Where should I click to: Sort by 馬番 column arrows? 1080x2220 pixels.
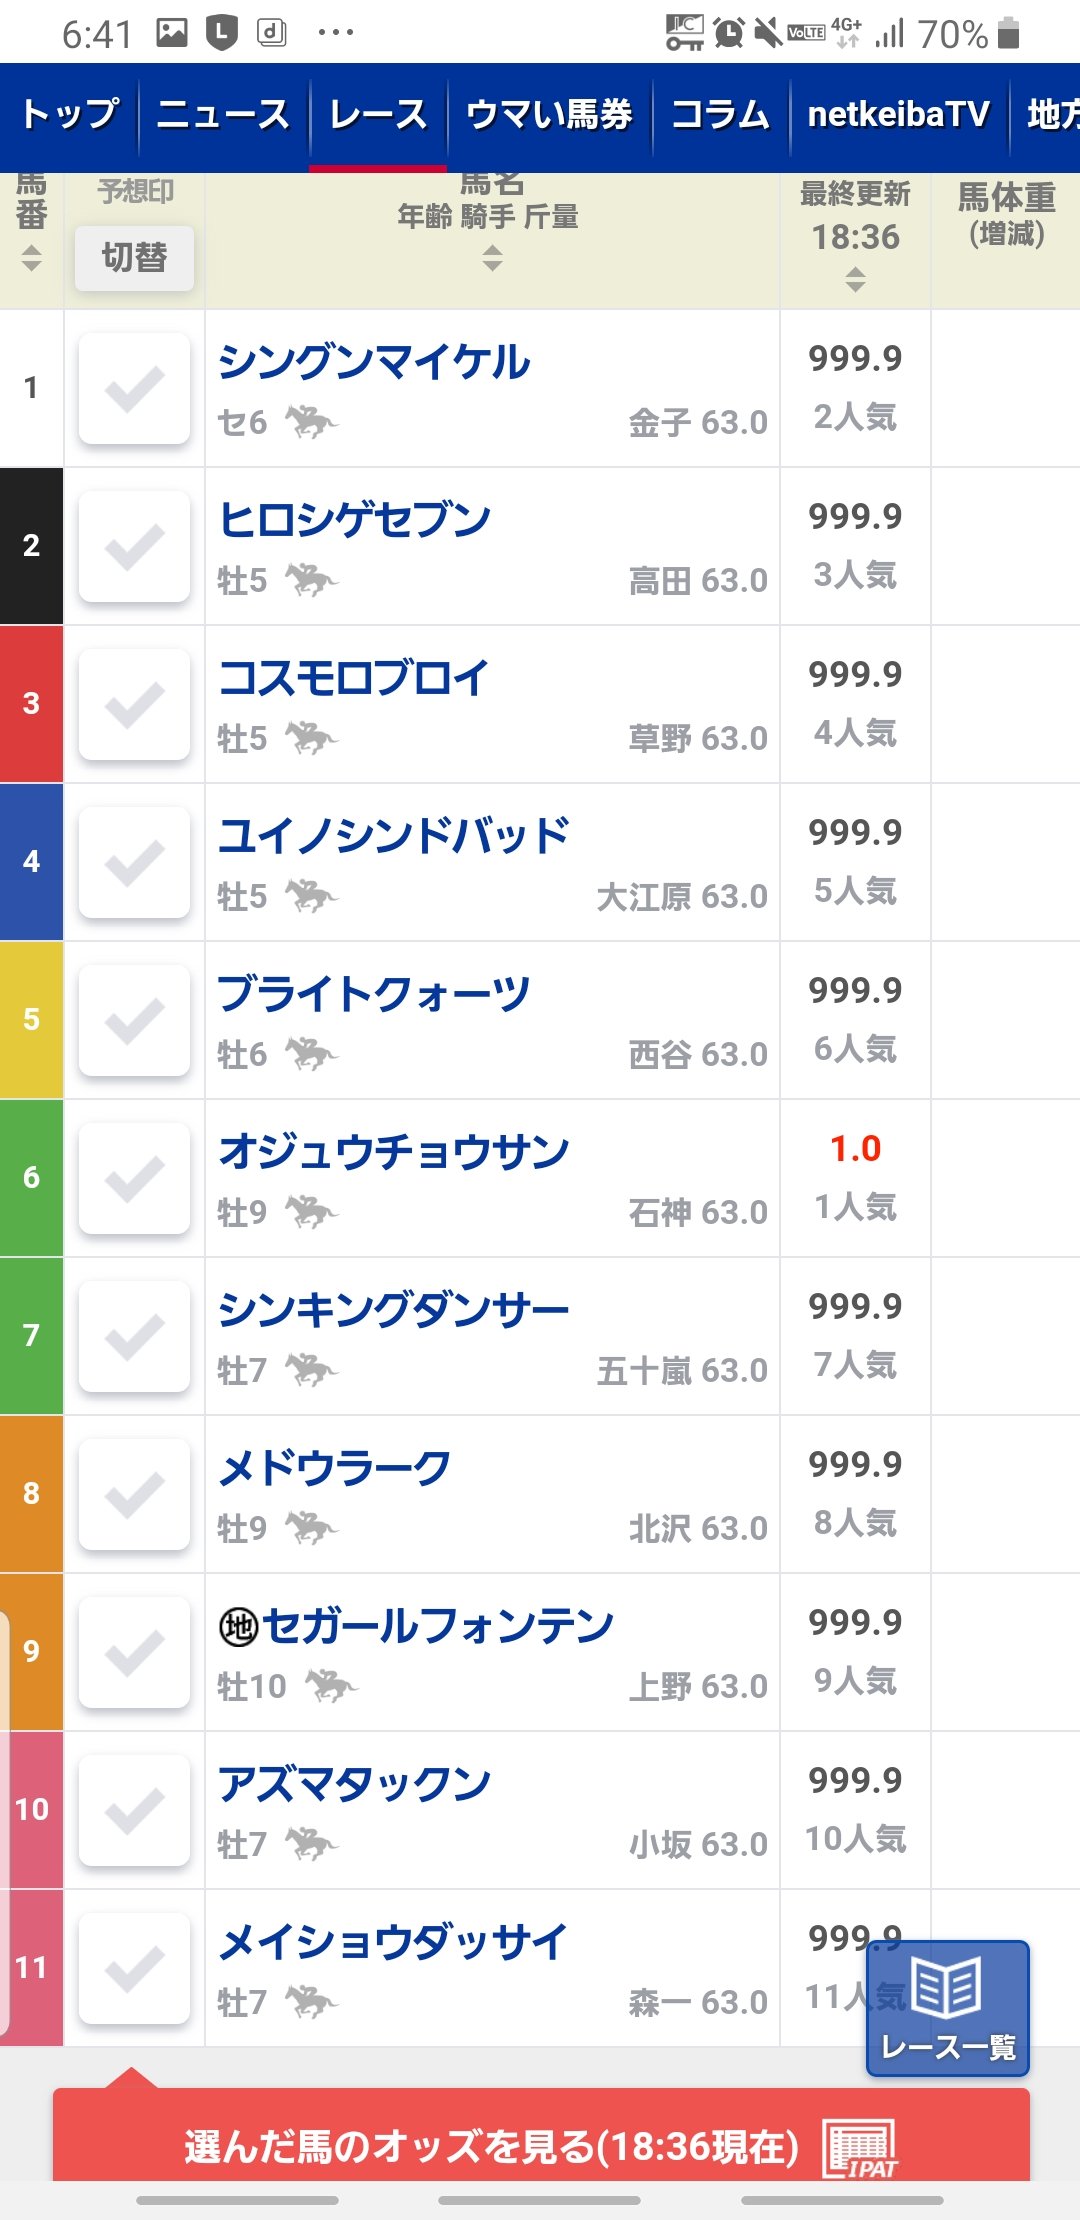pyautogui.click(x=31, y=258)
